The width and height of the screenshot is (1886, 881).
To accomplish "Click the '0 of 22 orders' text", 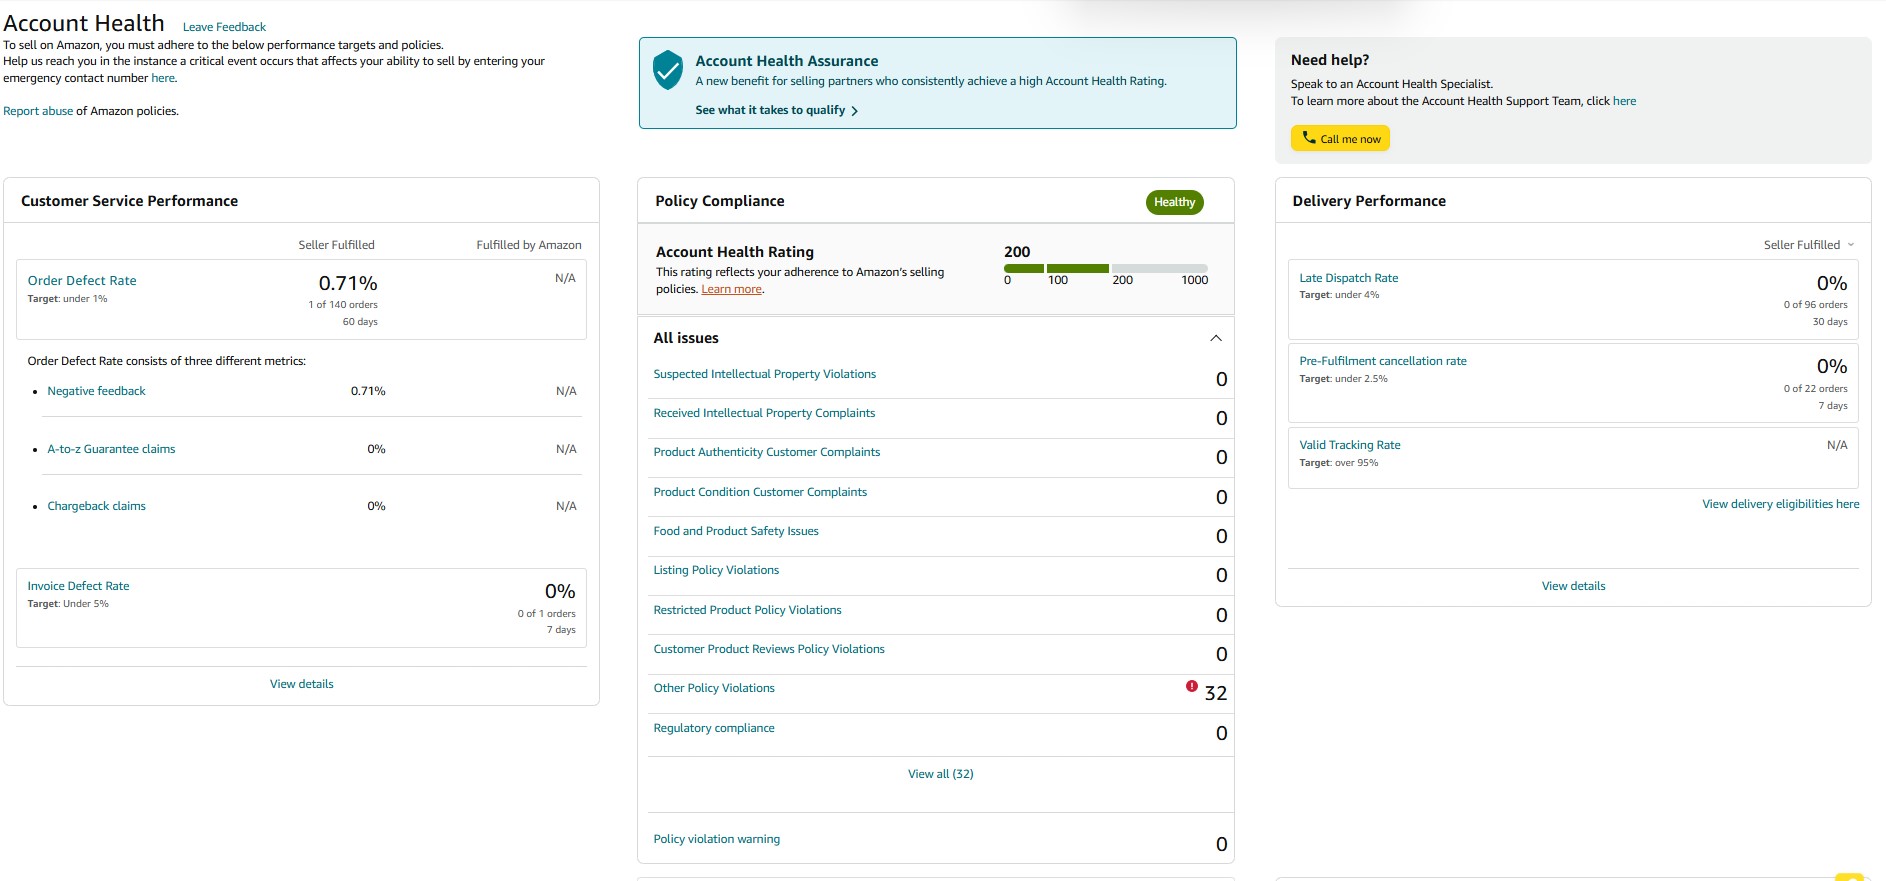I will coord(1815,389).
